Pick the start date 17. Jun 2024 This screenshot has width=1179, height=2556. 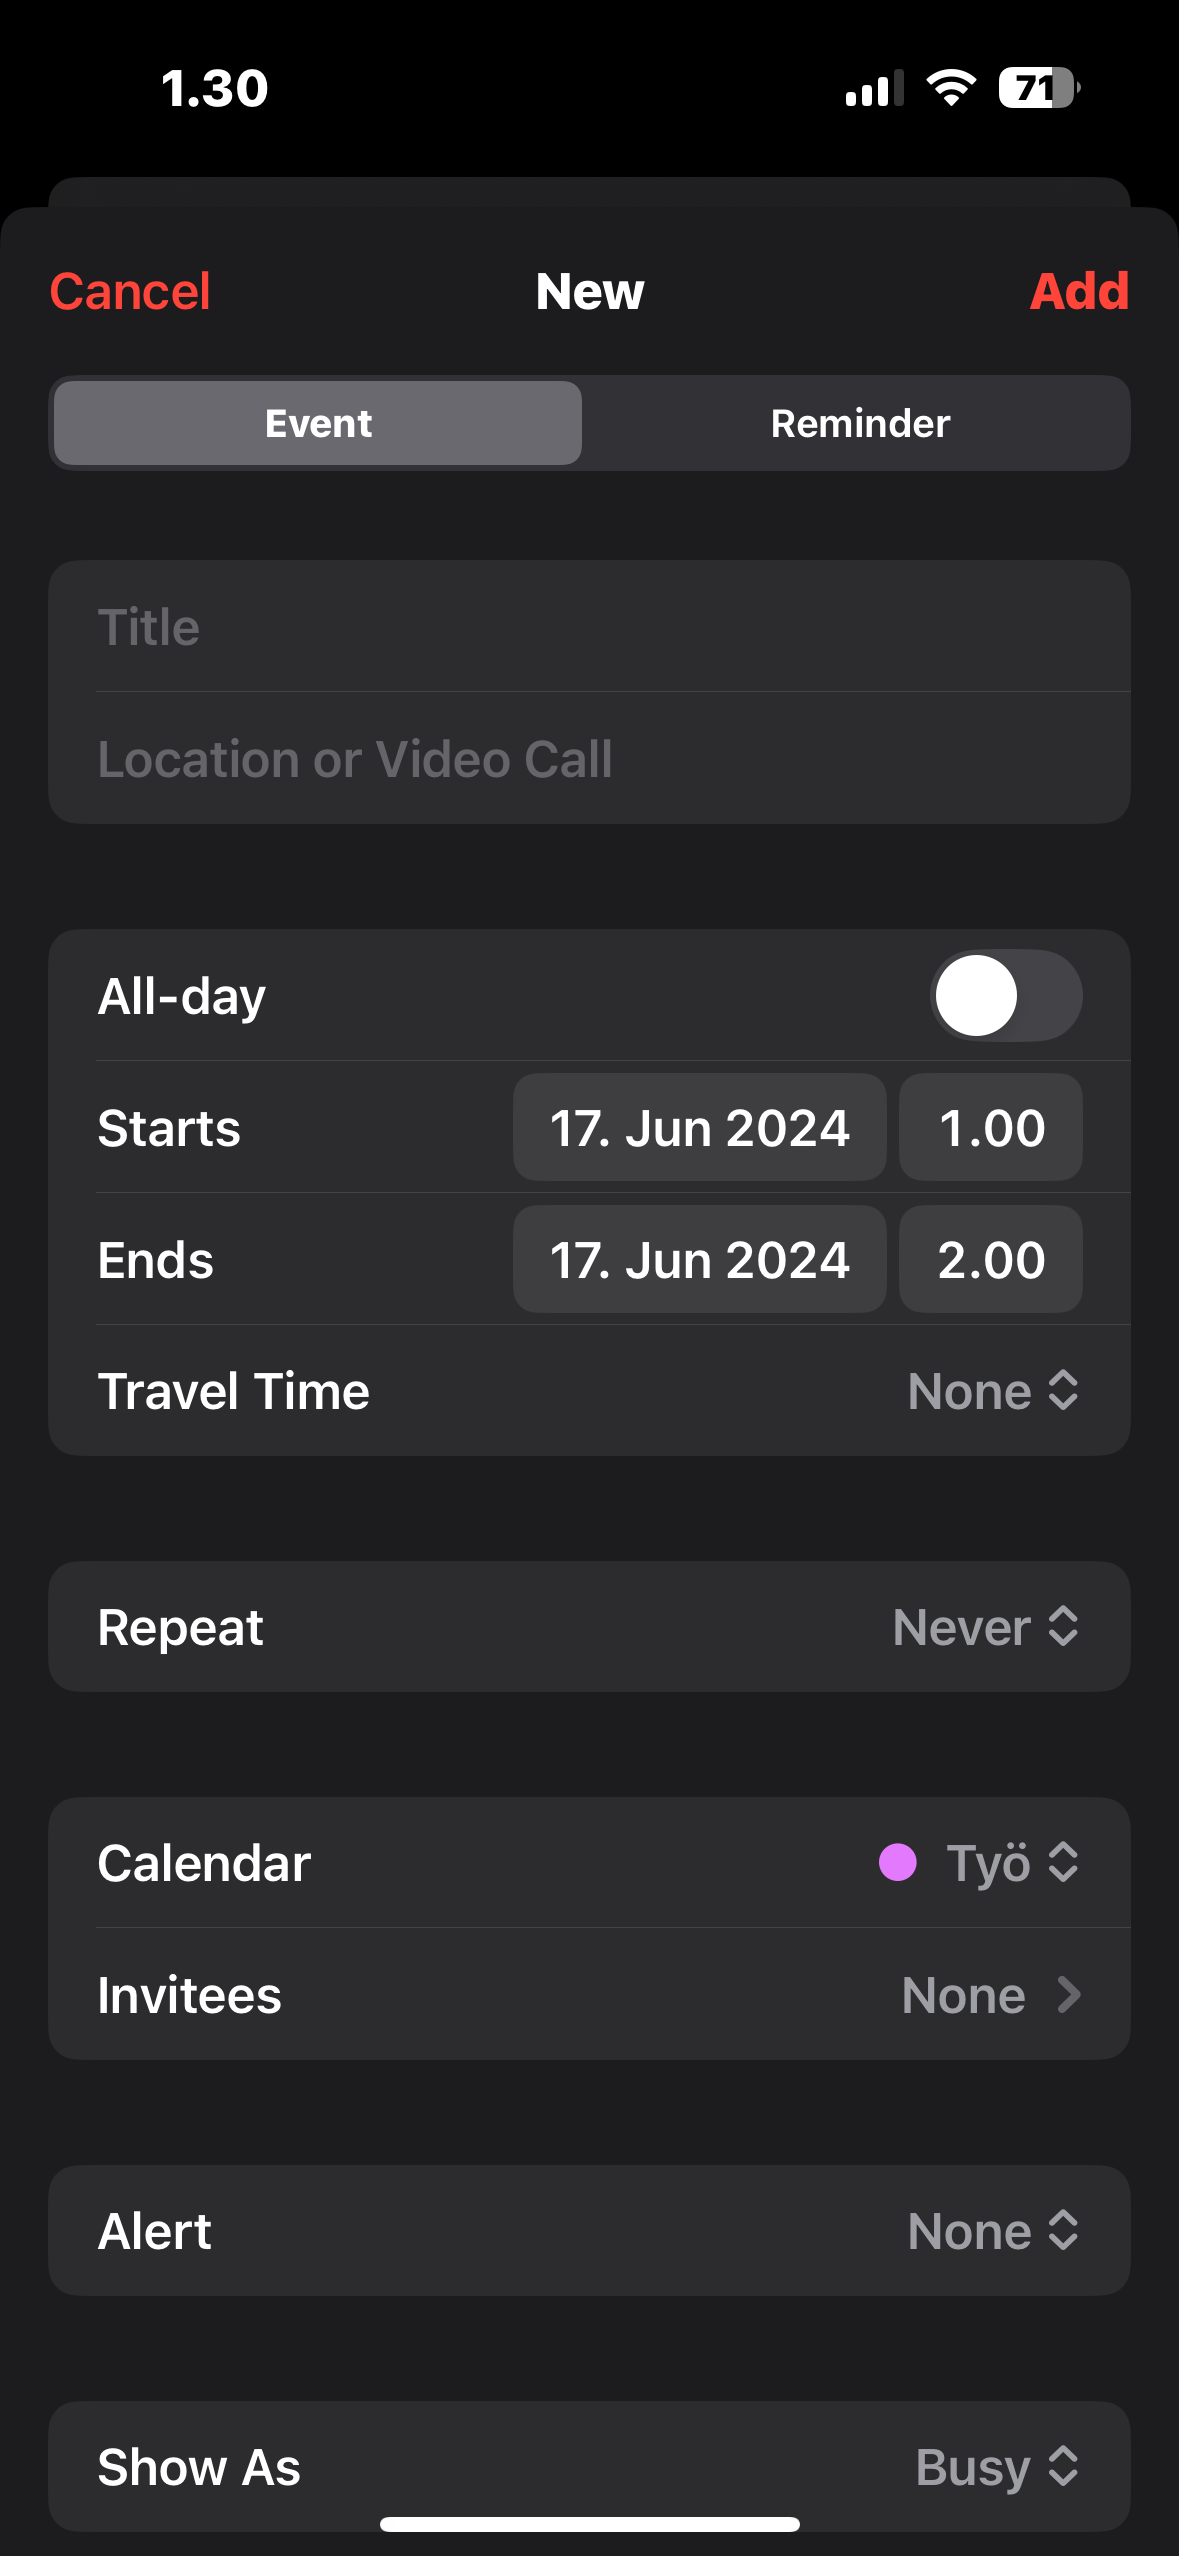[699, 1128]
